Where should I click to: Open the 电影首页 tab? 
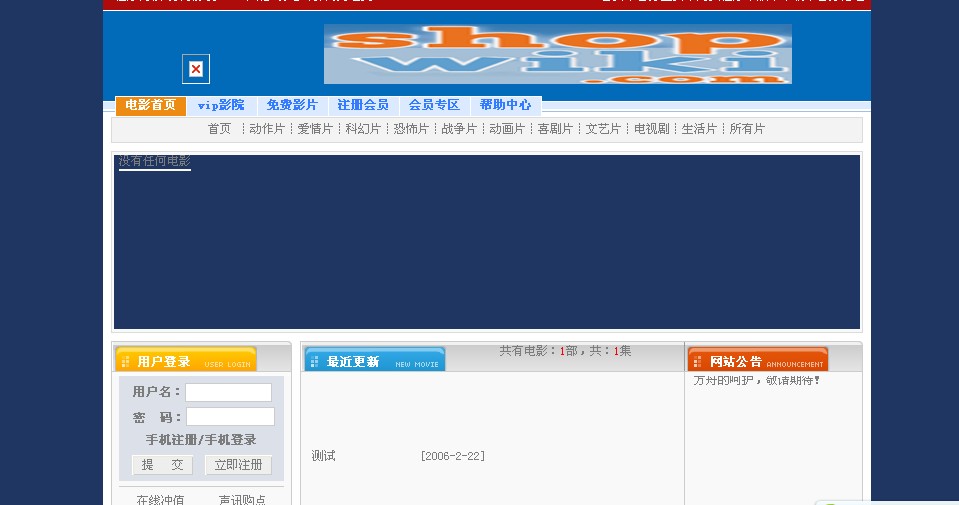coord(150,105)
